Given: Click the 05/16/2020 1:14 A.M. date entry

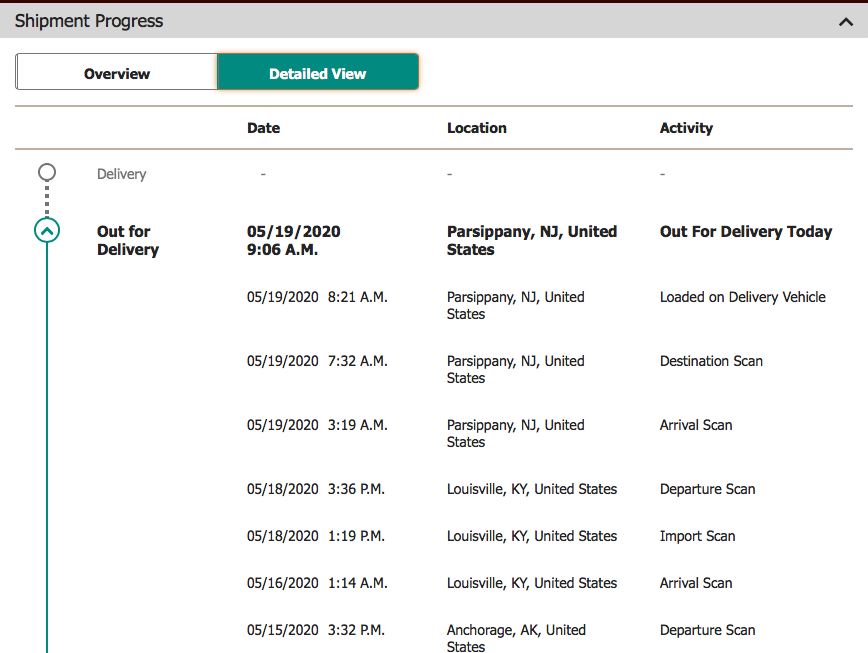Looking at the screenshot, I should [x=316, y=583].
